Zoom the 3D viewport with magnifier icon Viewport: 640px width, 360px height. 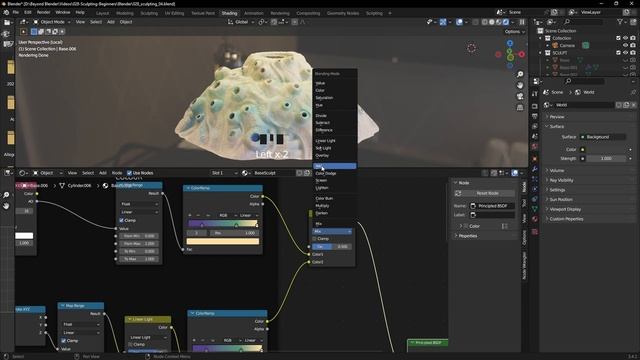tap(520, 74)
